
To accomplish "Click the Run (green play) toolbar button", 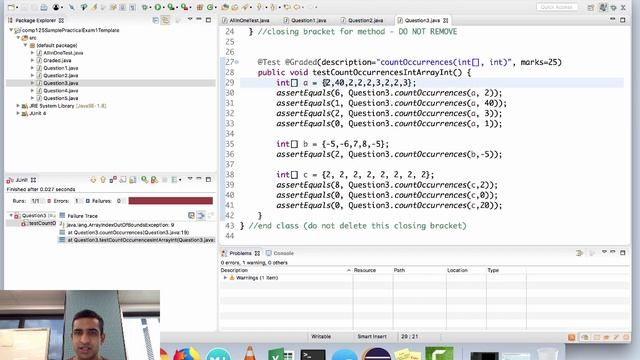I will click(158, 7).
